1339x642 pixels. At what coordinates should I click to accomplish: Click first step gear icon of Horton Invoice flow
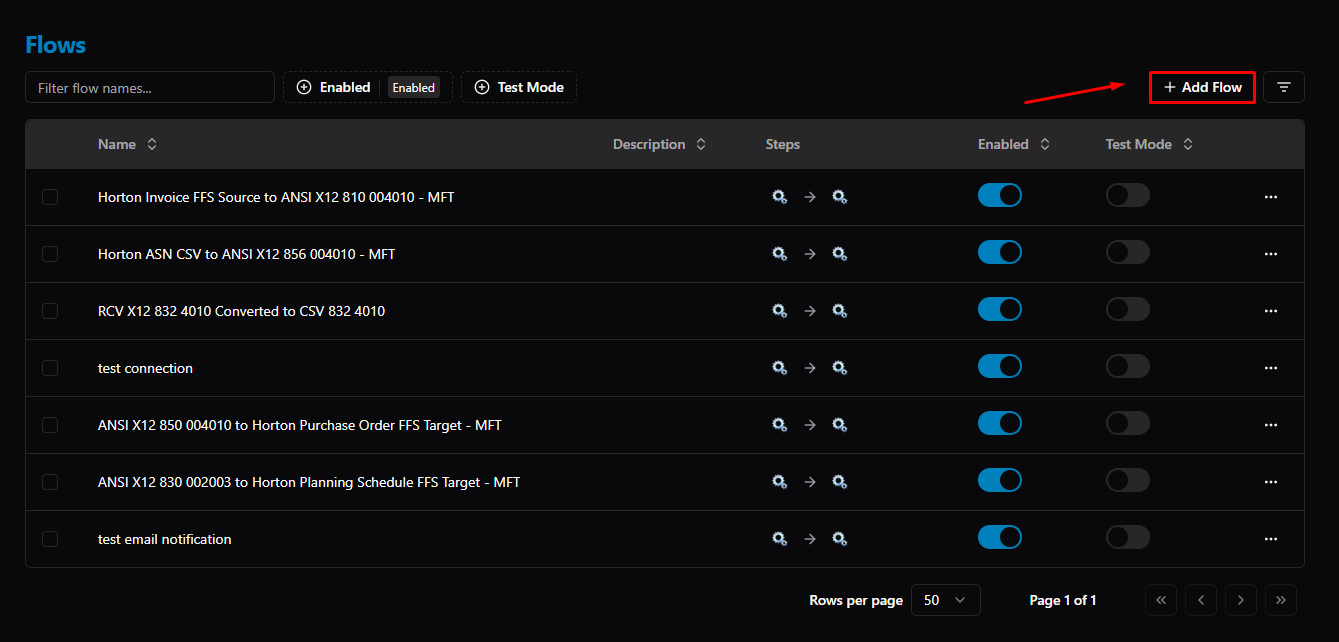tap(779, 197)
